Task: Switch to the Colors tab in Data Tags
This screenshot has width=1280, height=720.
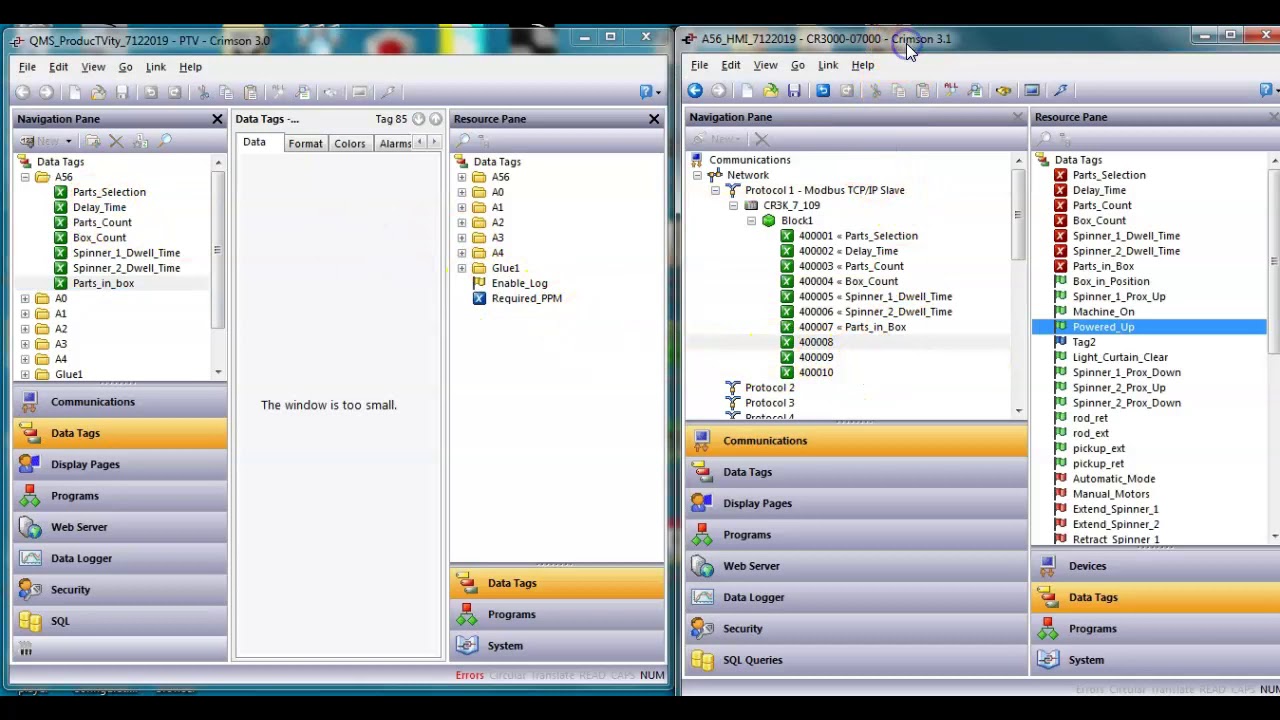Action: click(x=350, y=144)
